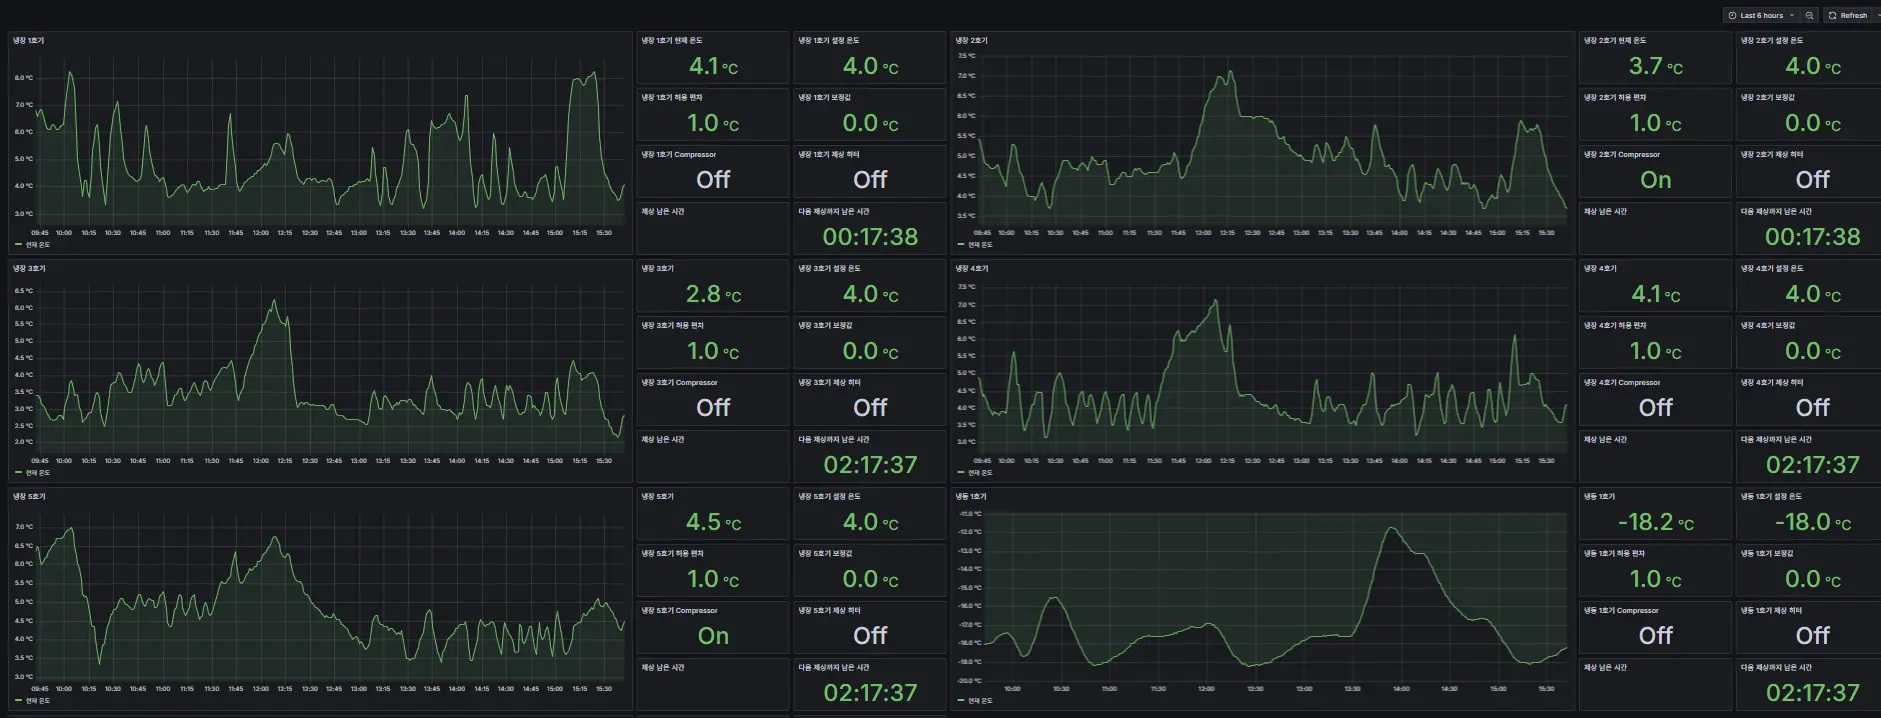
Task: Click 냉장 1호기 defrost countdown 00:17:38
Action: coord(869,237)
